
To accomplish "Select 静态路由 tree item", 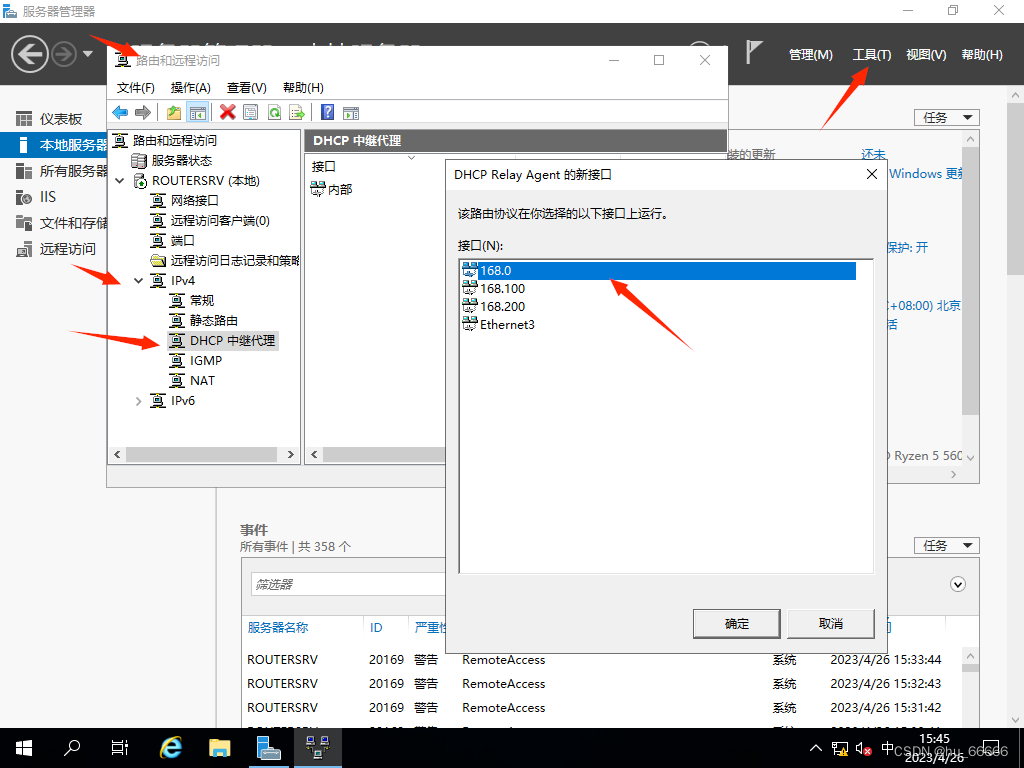I will 214,321.
